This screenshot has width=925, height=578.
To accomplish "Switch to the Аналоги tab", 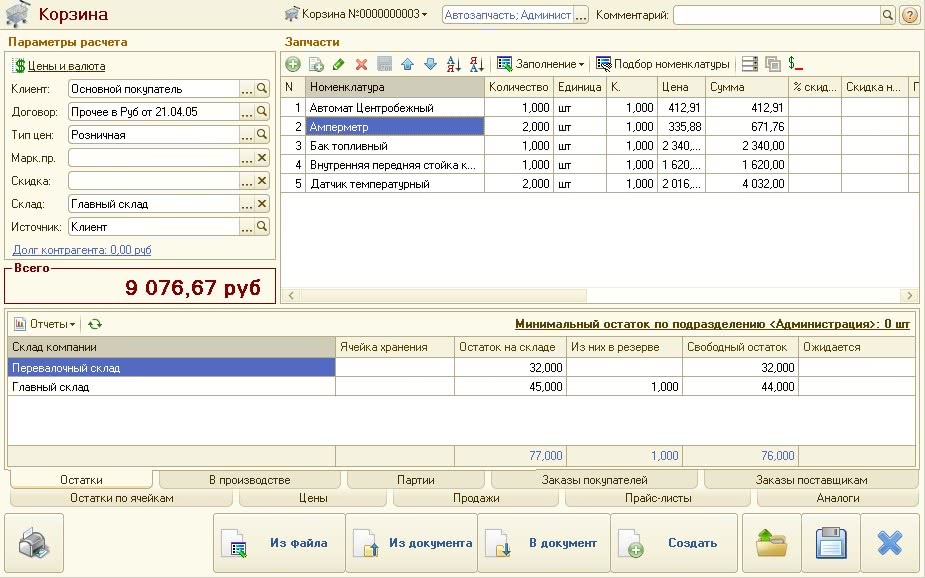I will click(838, 498).
